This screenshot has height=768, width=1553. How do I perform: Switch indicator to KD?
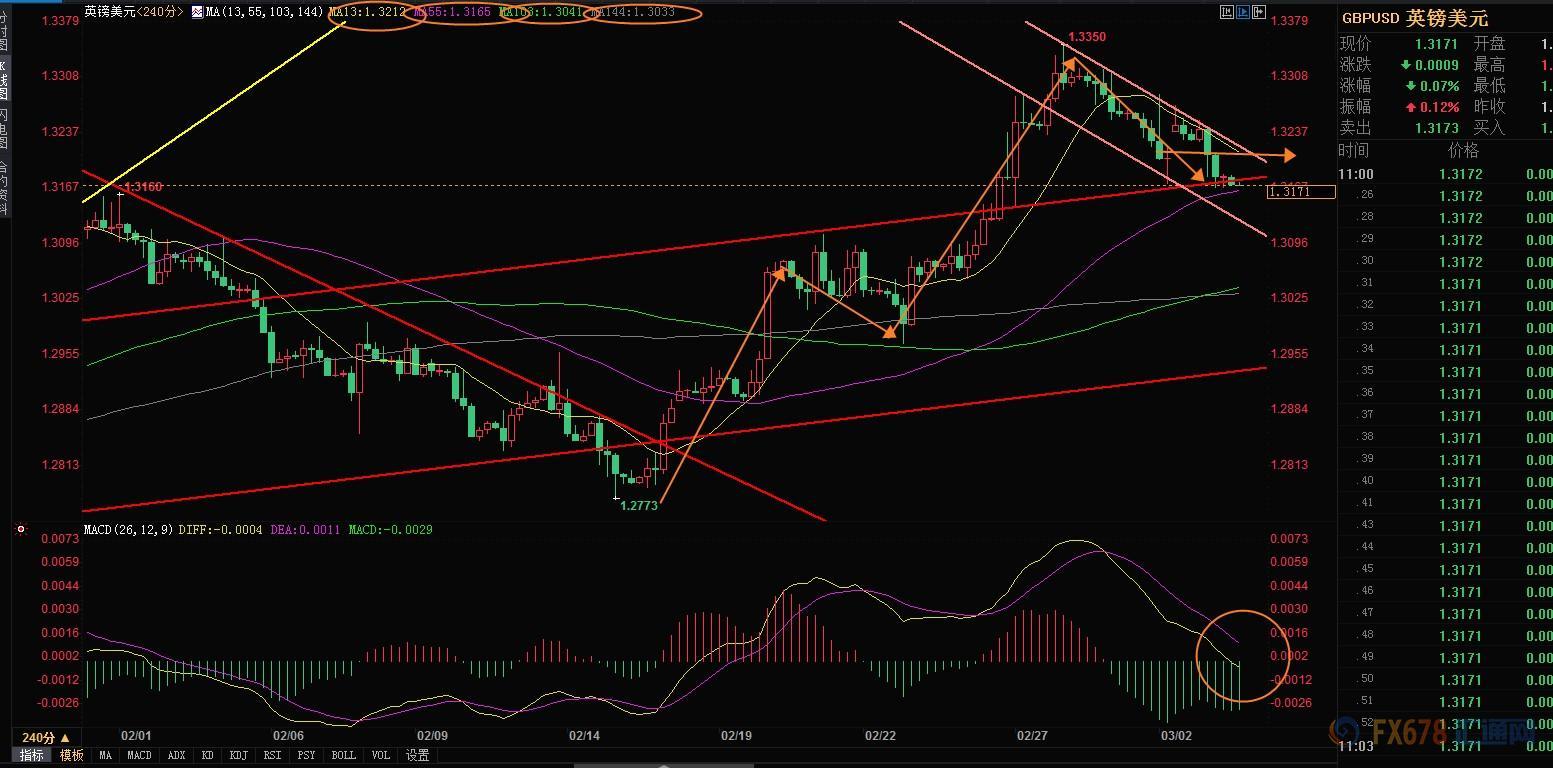(207, 755)
